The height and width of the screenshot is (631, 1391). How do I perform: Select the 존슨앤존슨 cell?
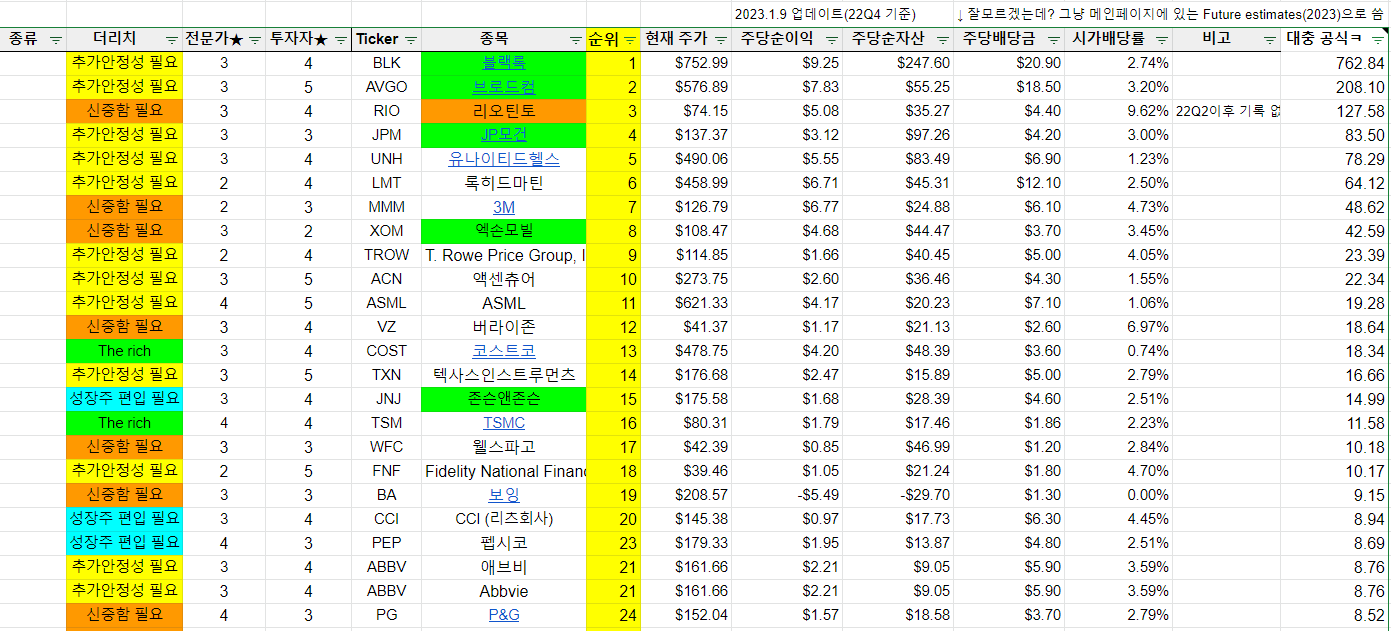pos(503,399)
